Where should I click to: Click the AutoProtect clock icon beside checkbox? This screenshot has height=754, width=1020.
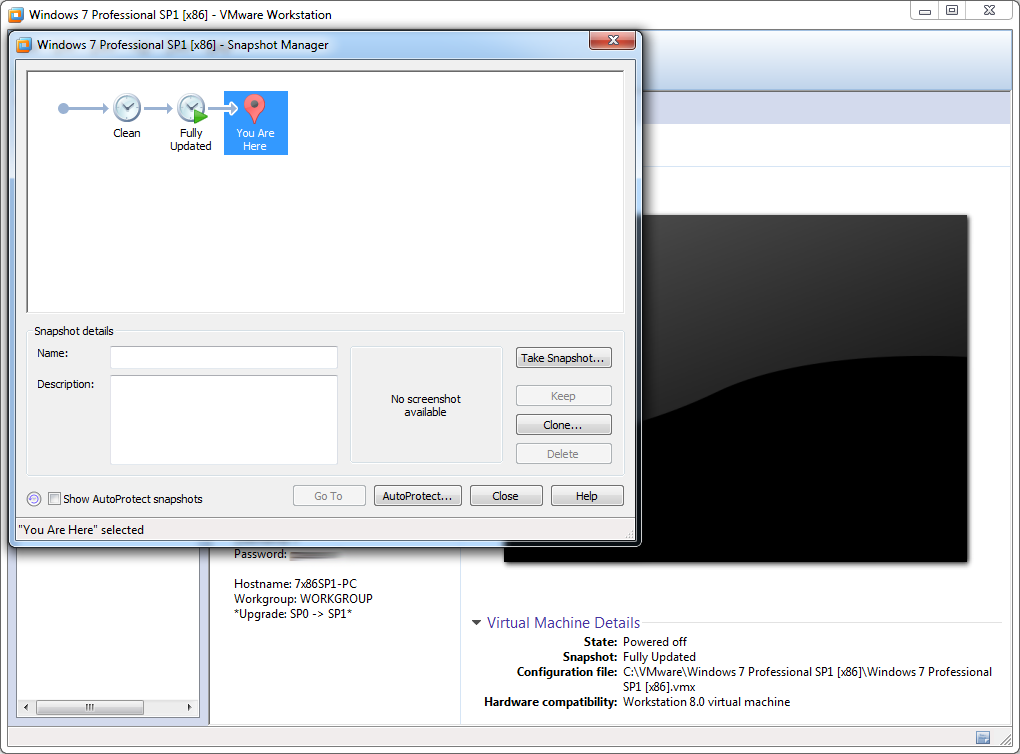(34, 499)
